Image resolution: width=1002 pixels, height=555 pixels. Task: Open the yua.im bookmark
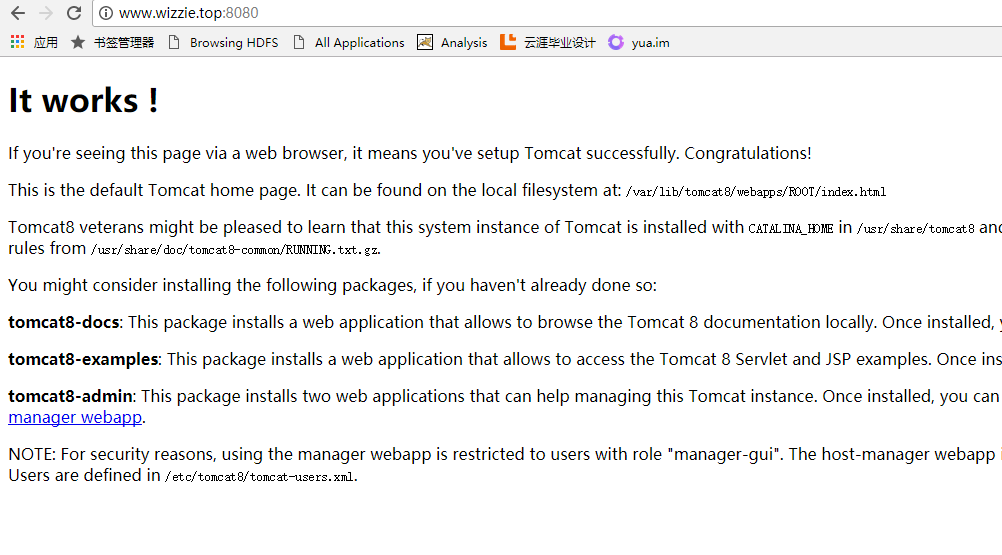[639, 42]
